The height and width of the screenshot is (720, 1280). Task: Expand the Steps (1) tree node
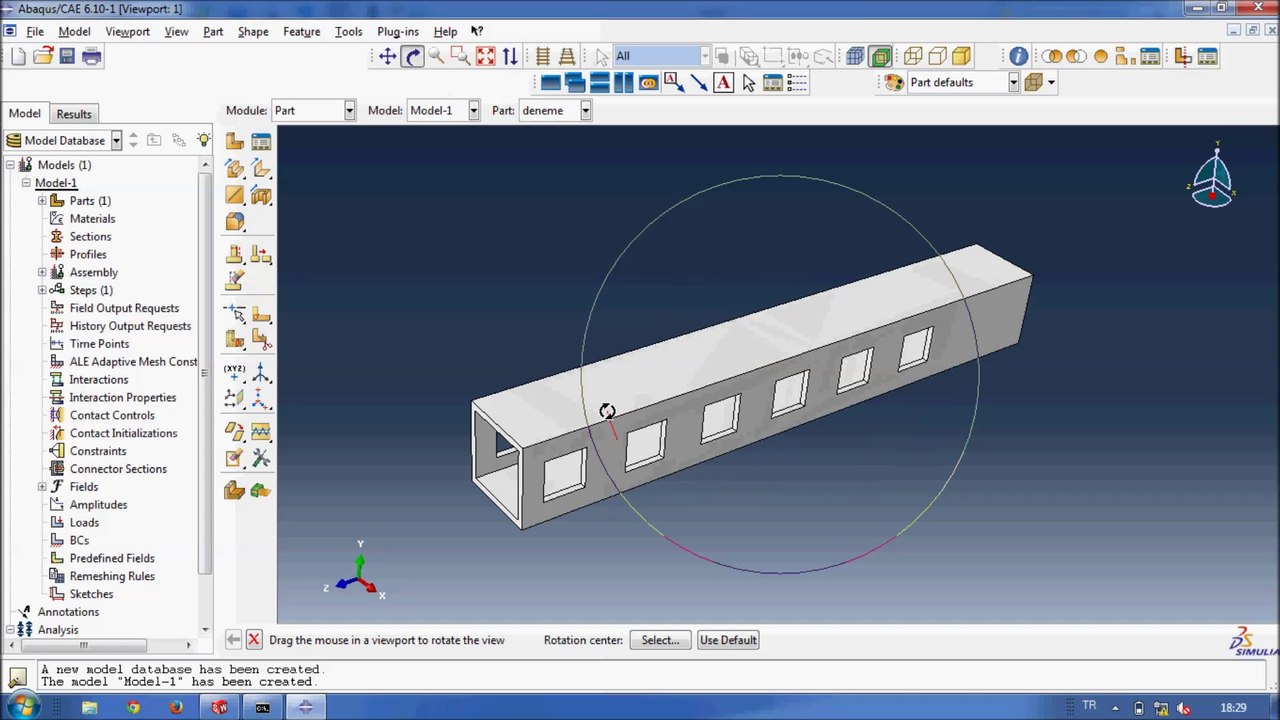pos(42,291)
